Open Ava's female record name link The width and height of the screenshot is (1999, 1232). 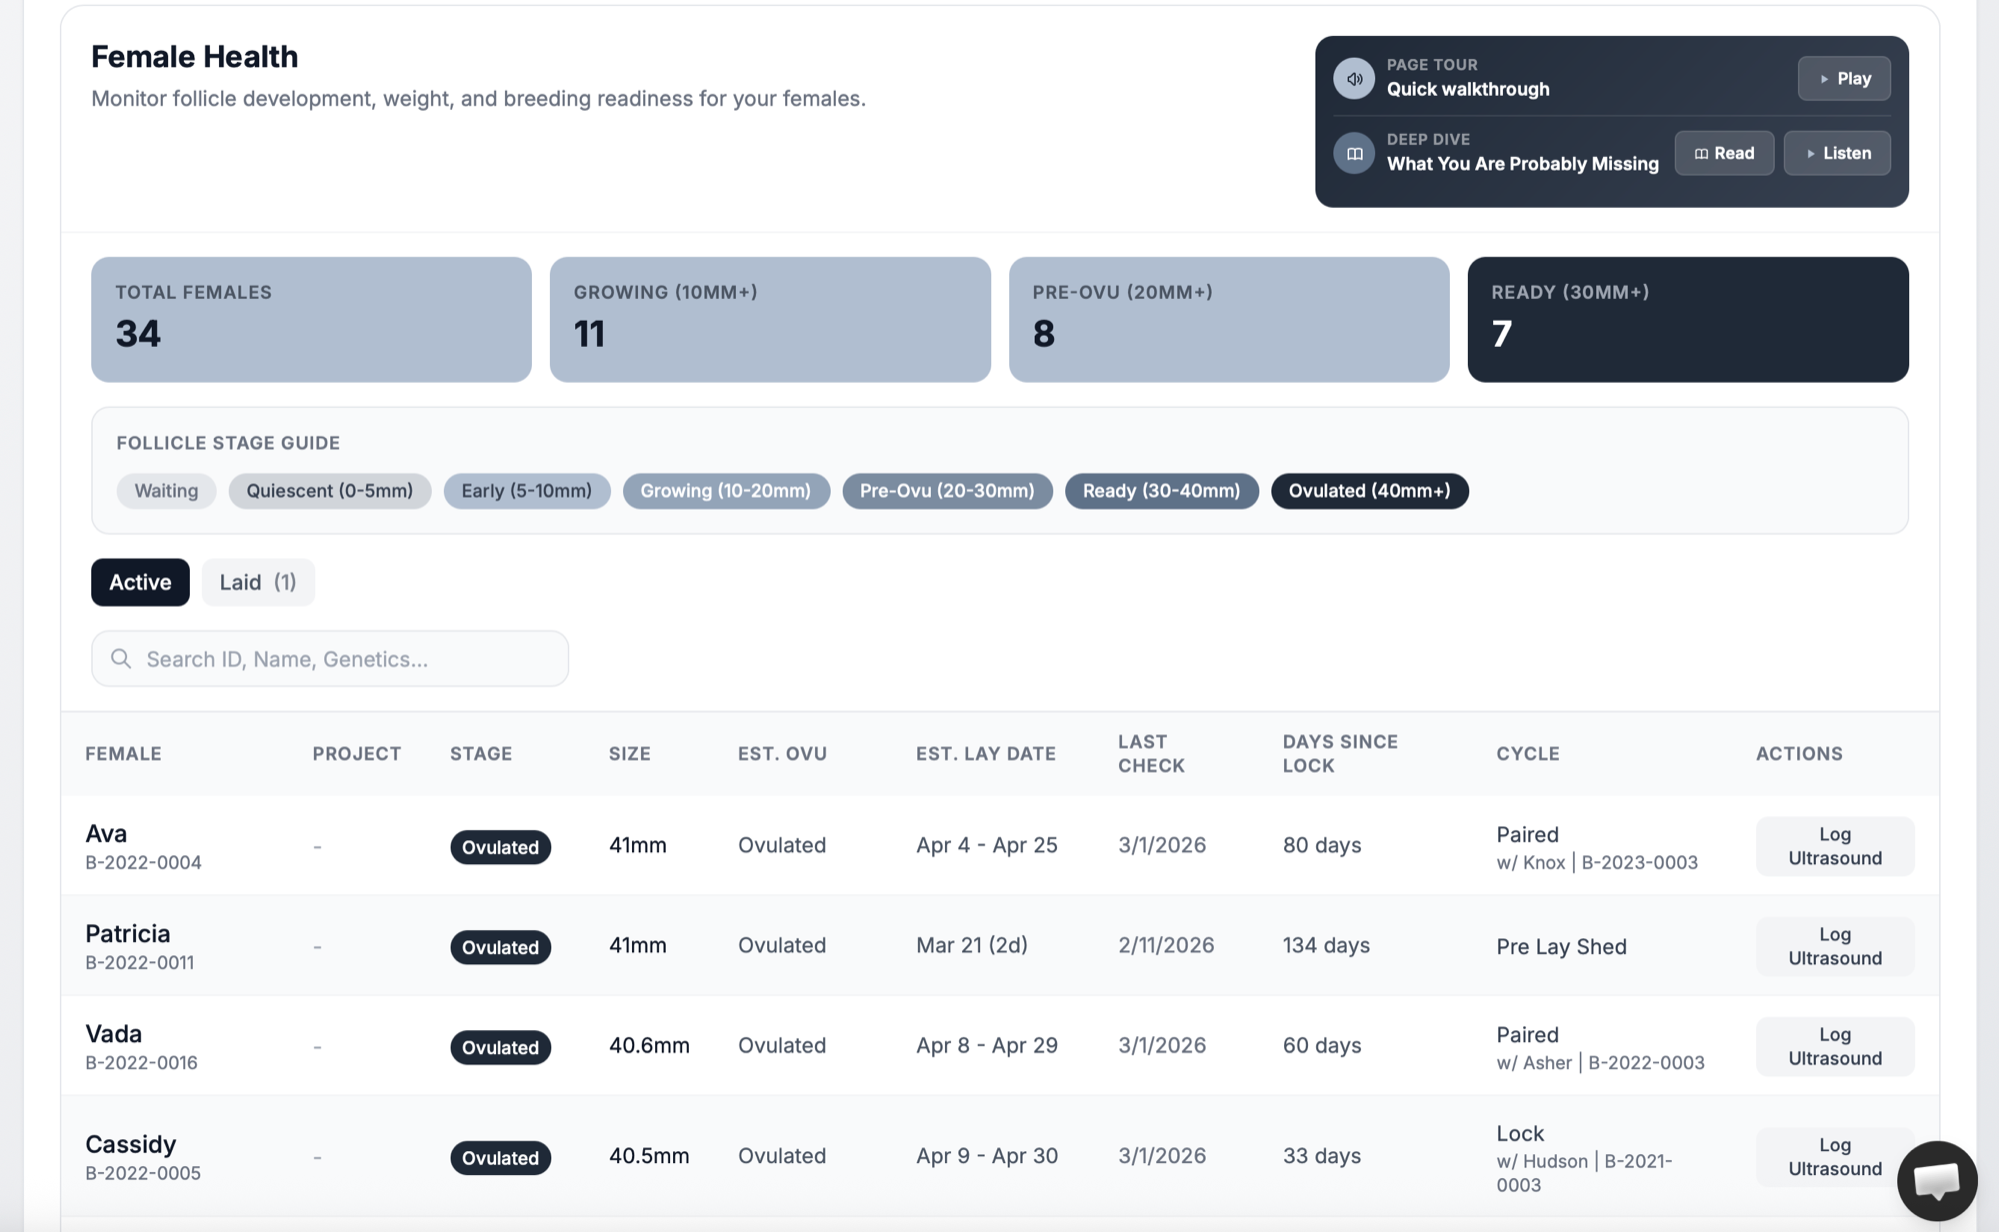[106, 833]
